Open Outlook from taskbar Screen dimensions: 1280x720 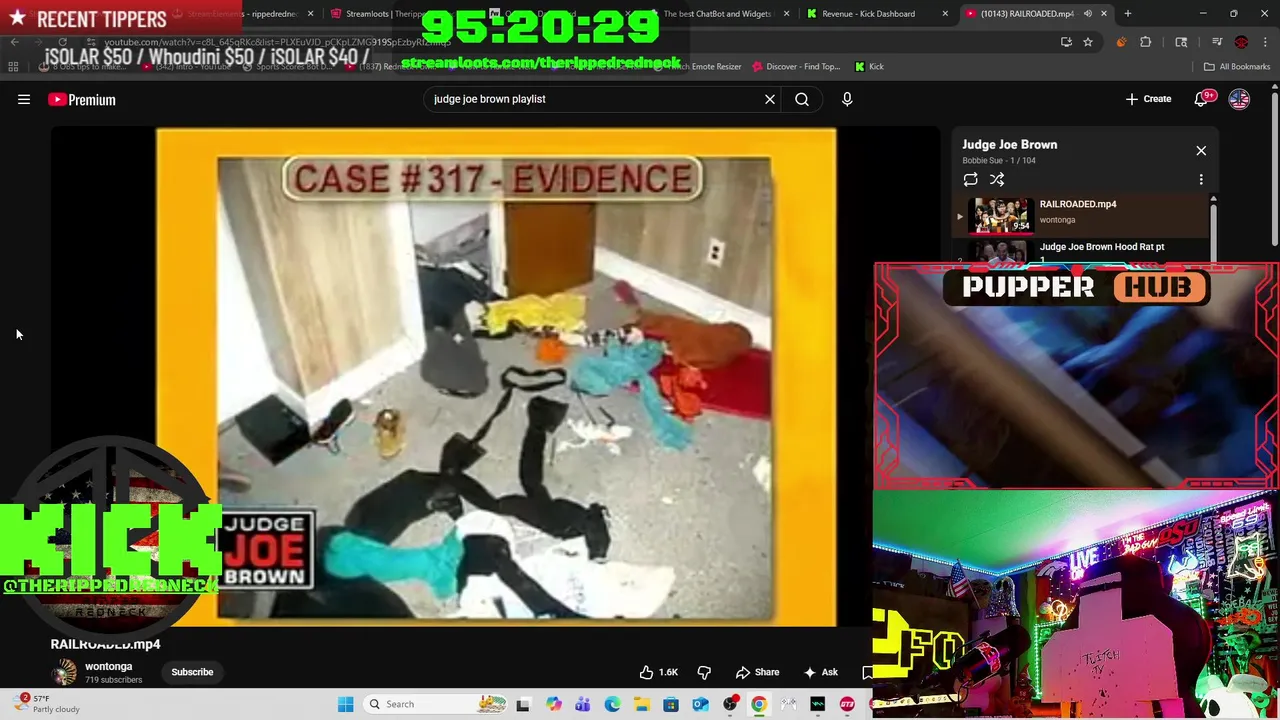pyautogui.click(x=700, y=704)
